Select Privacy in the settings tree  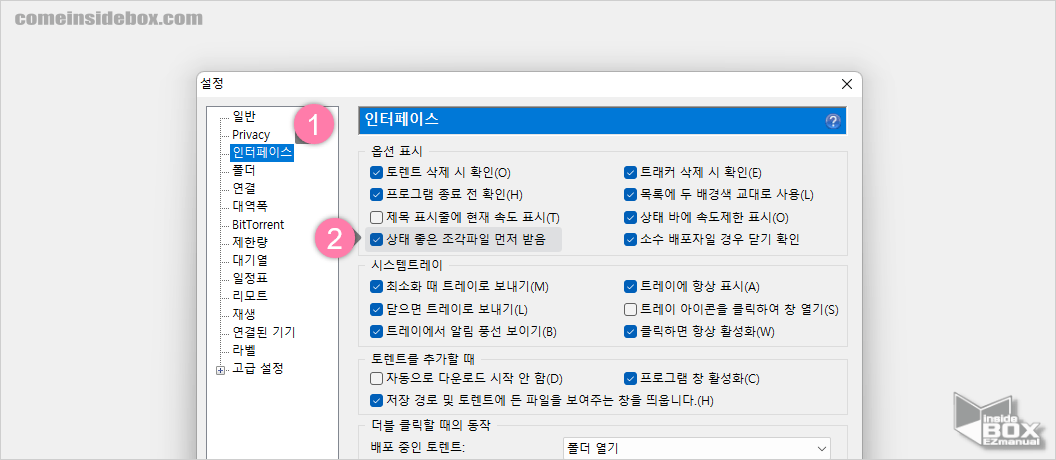click(x=251, y=134)
